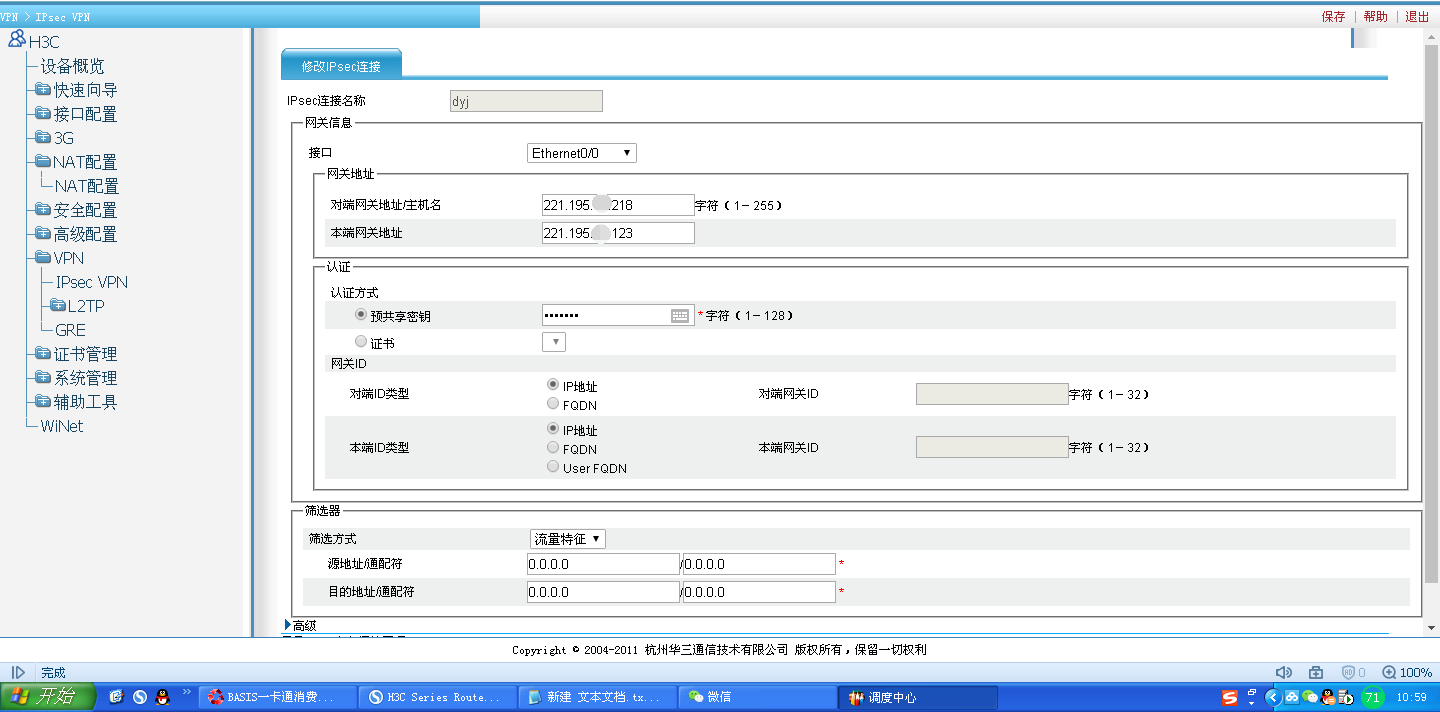Click the H3C root node icon
The image size is (1440, 712).
[17, 39]
